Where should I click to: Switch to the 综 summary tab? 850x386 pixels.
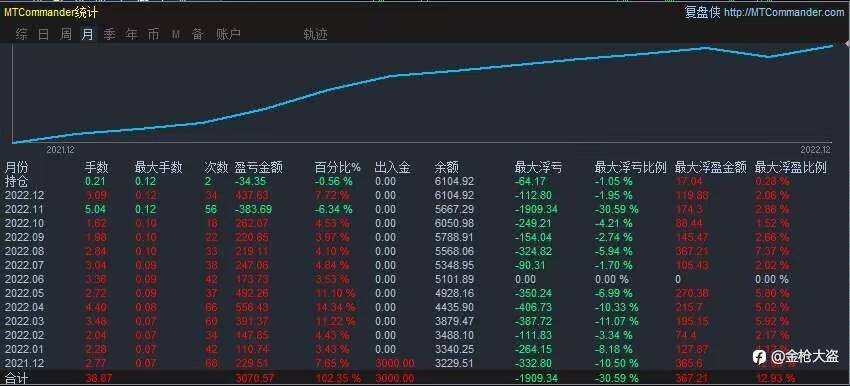(x=22, y=35)
